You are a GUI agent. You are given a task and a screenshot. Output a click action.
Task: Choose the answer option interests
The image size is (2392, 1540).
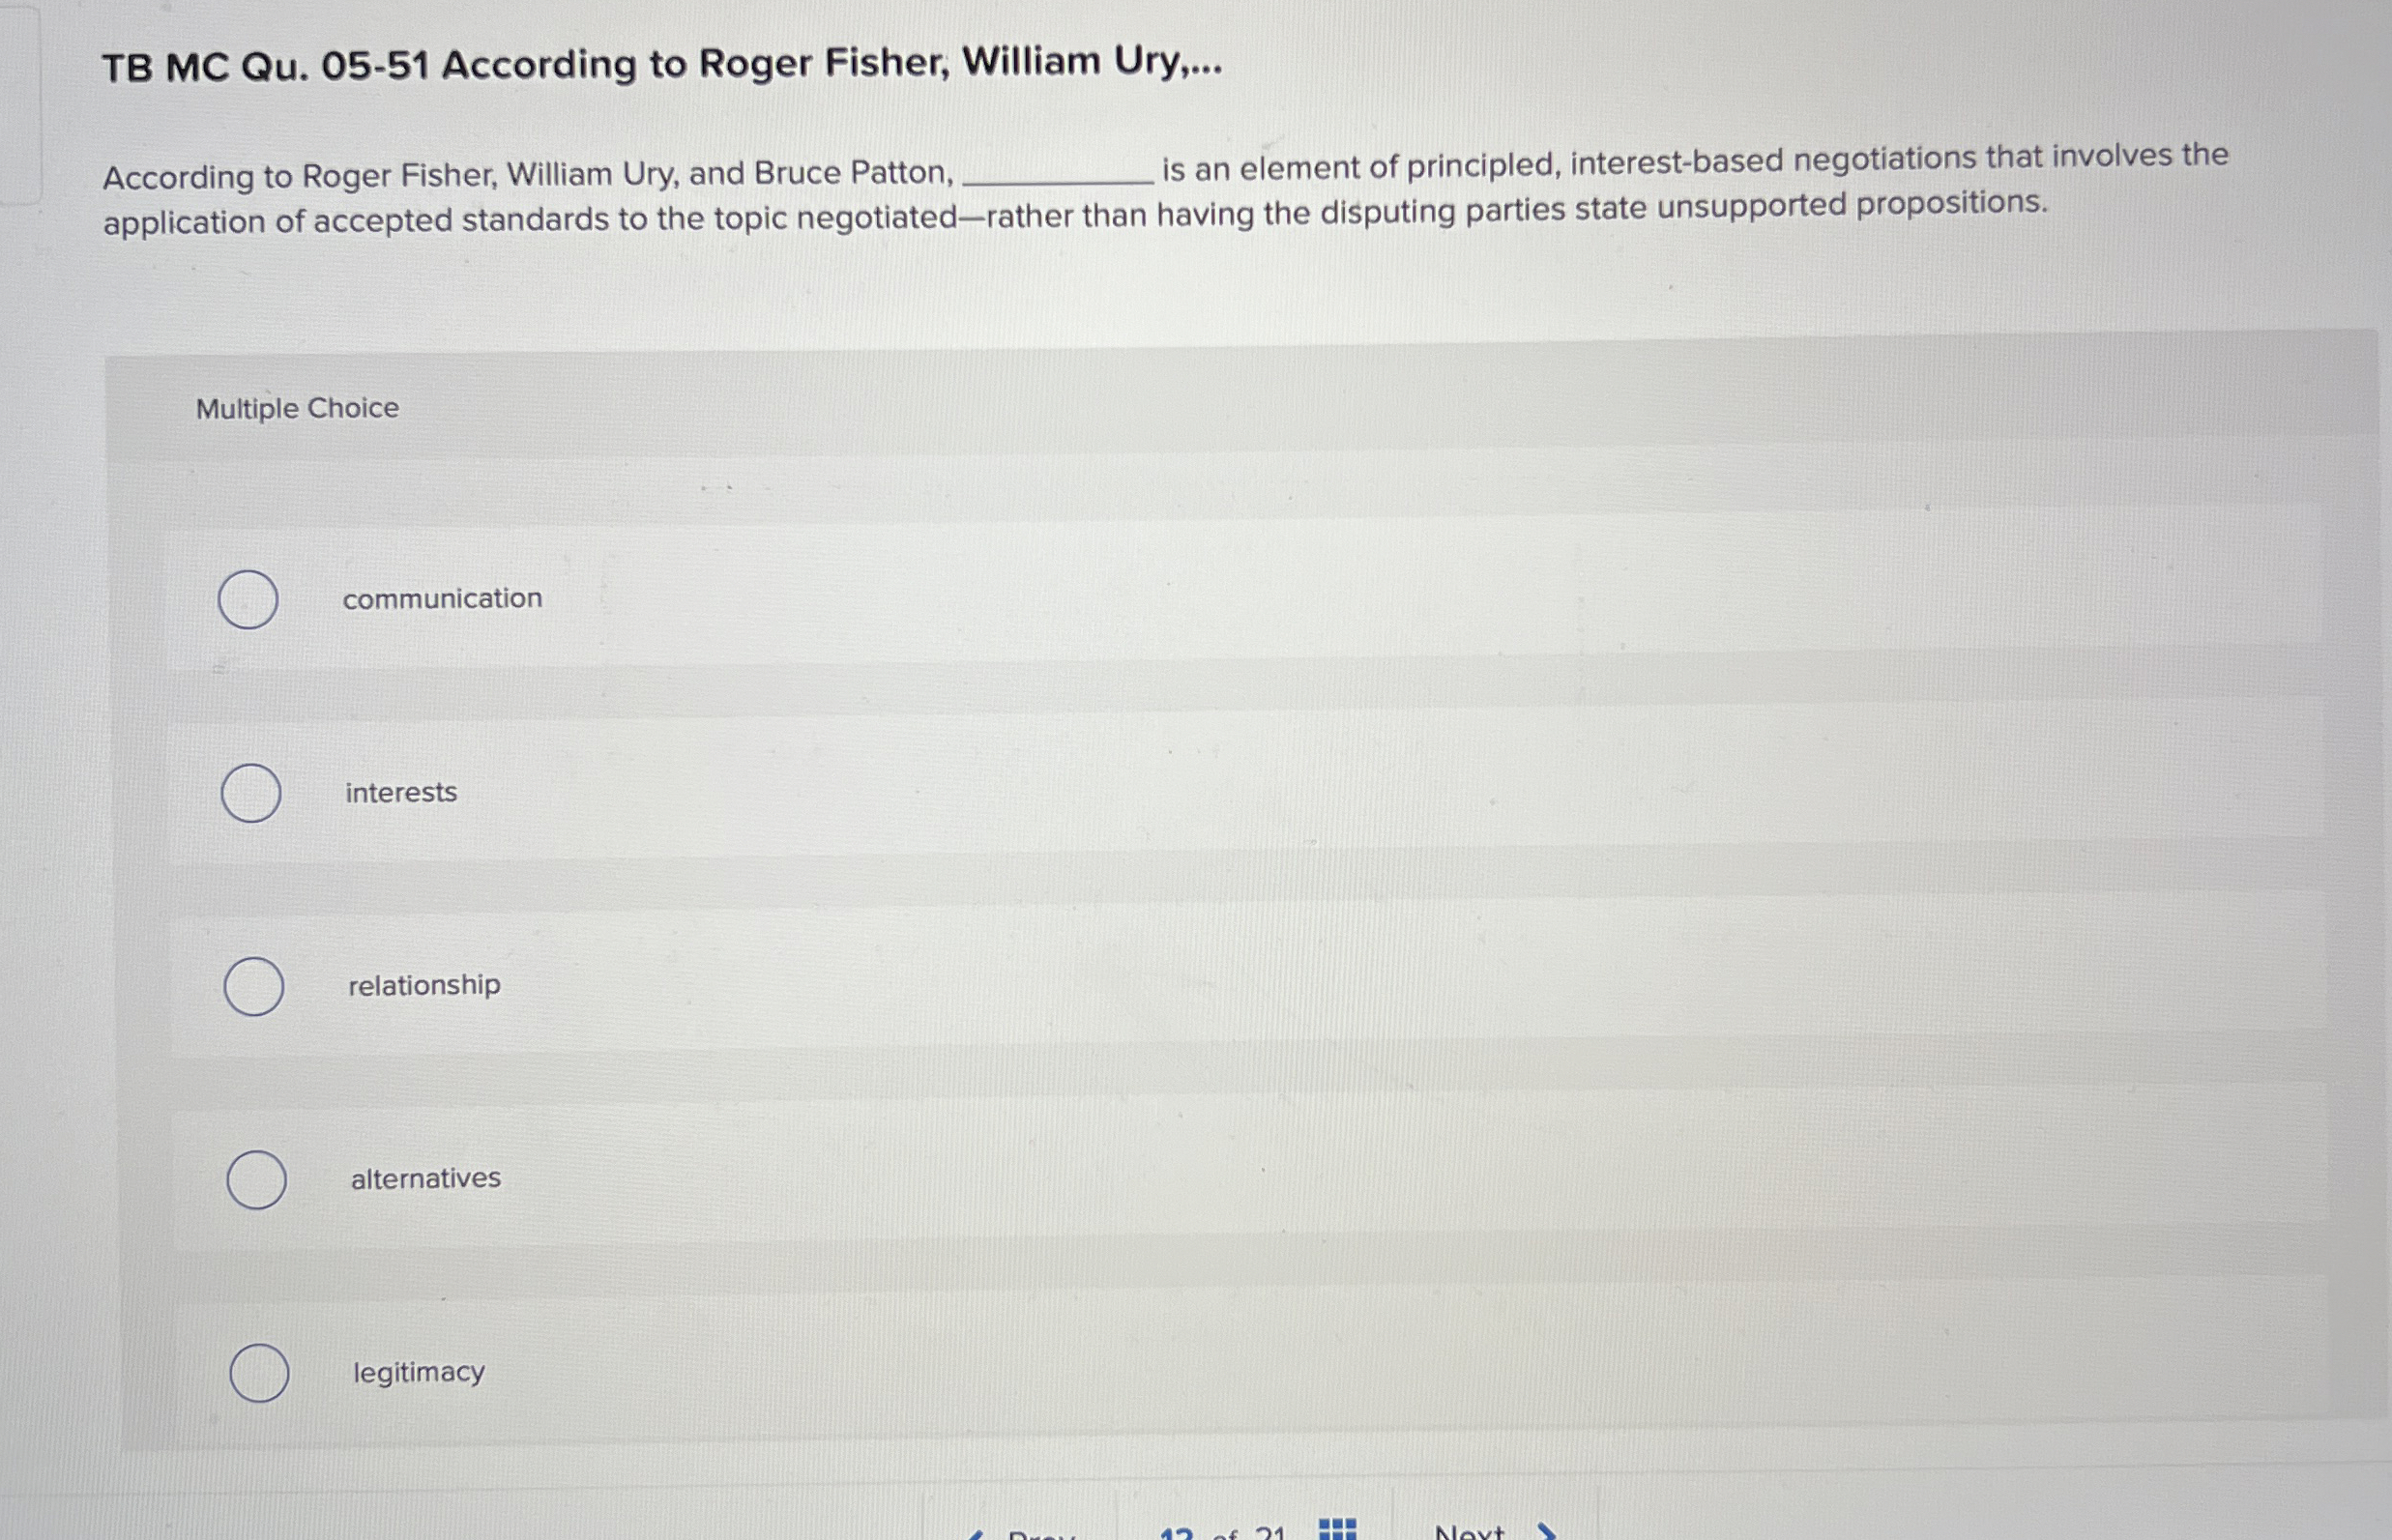tap(401, 791)
